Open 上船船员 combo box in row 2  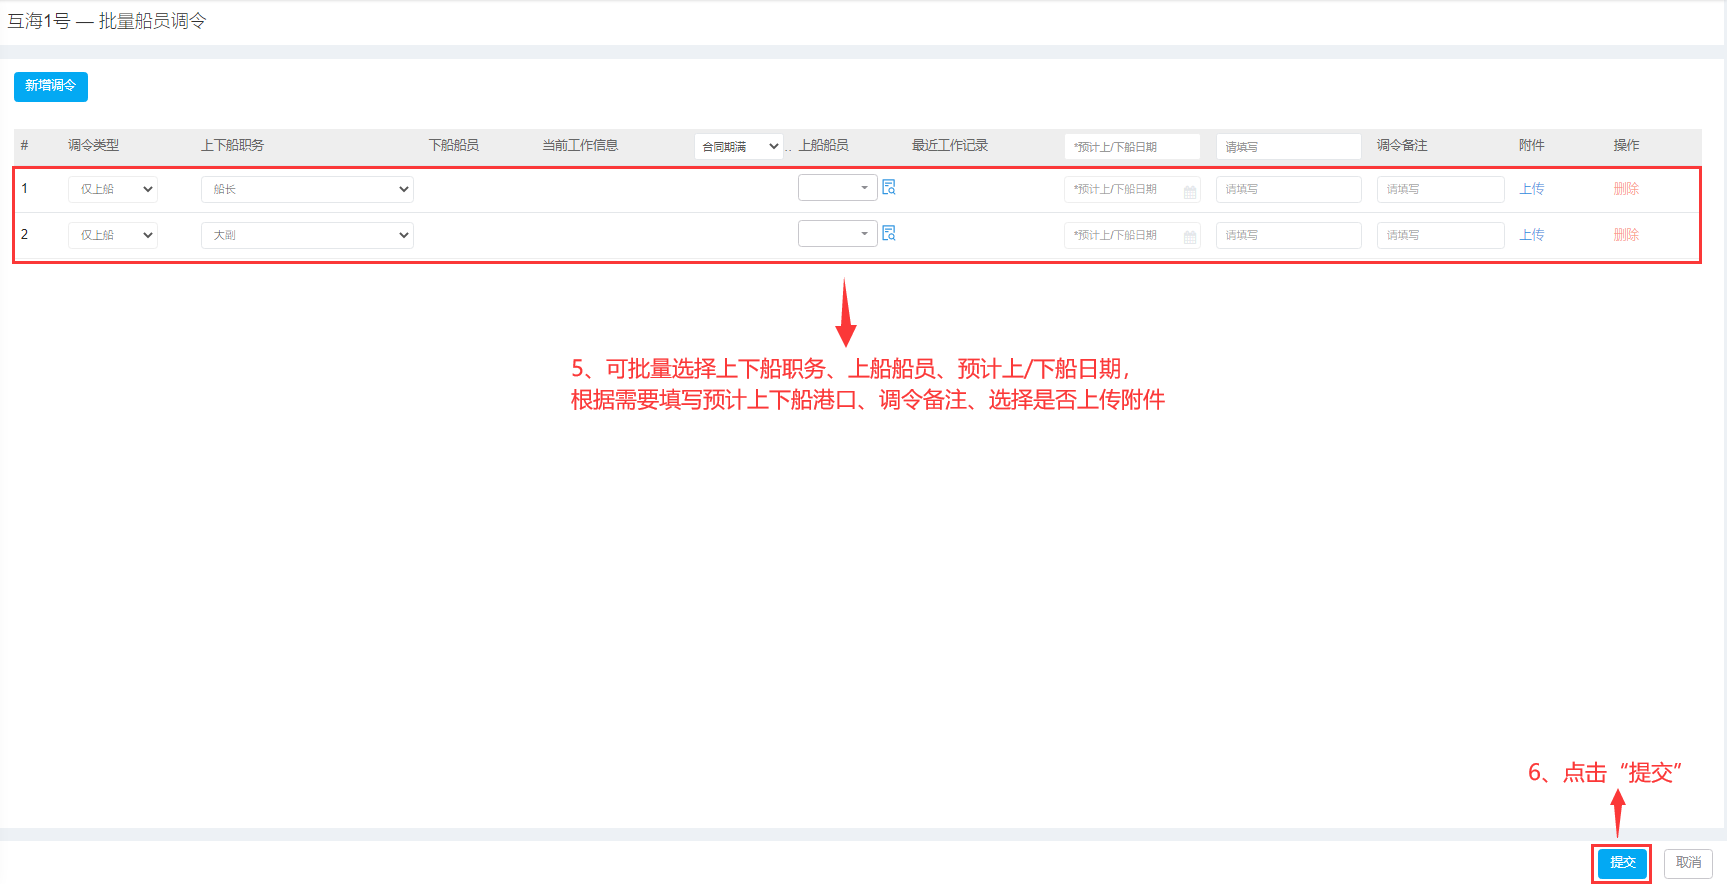[837, 233]
